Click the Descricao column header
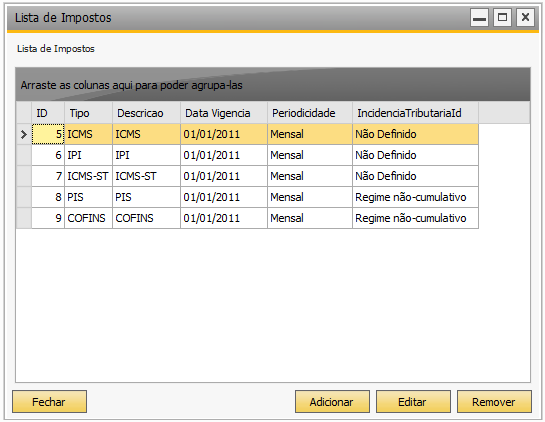 tap(146, 113)
